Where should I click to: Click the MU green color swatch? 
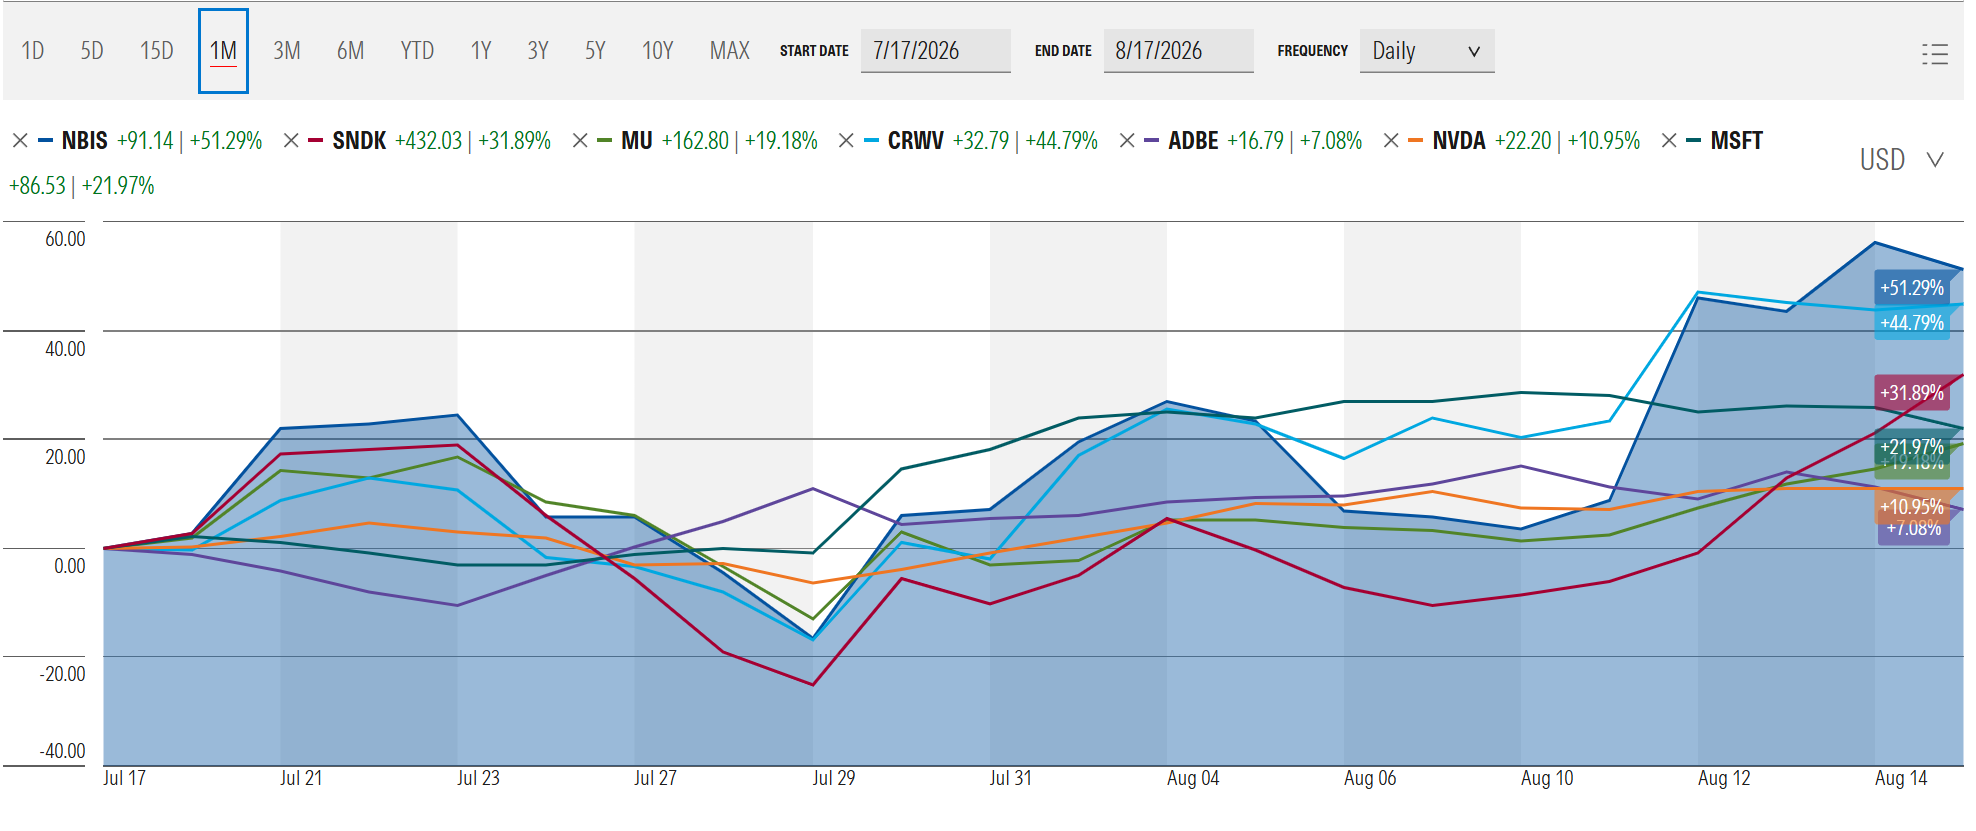click(605, 141)
